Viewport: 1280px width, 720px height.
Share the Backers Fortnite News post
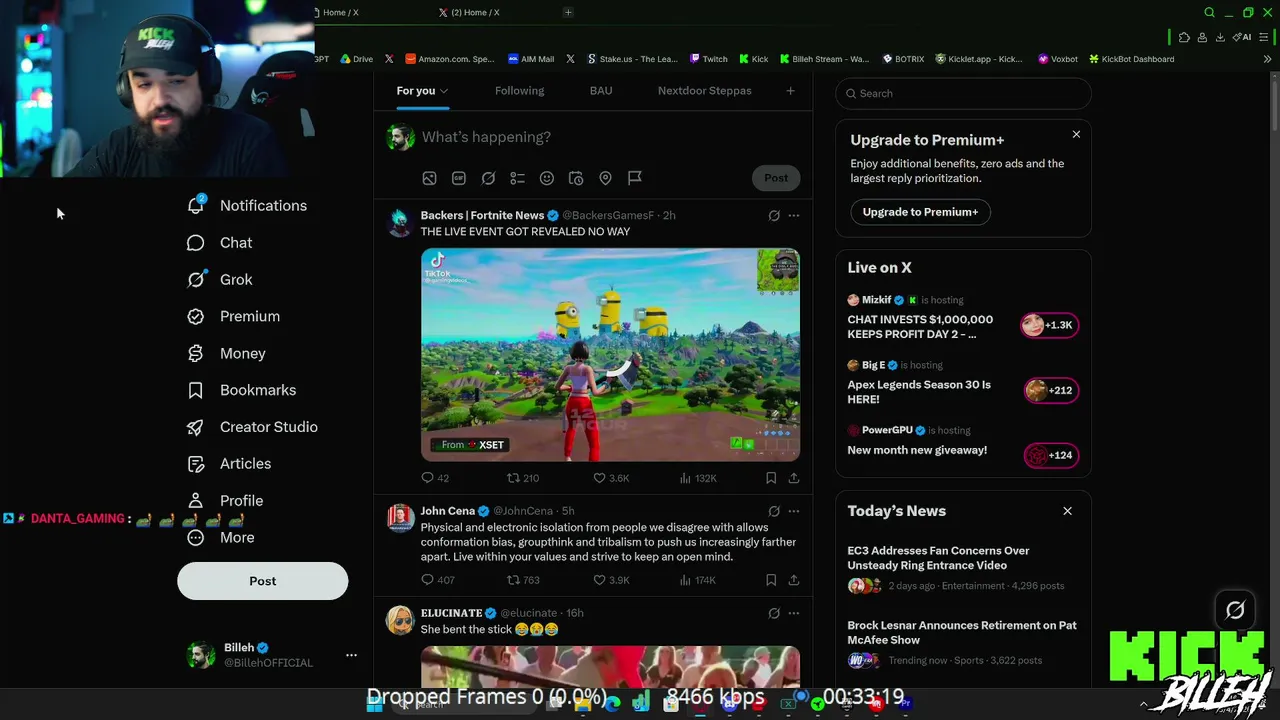pyautogui.click(x=794, y=478)
